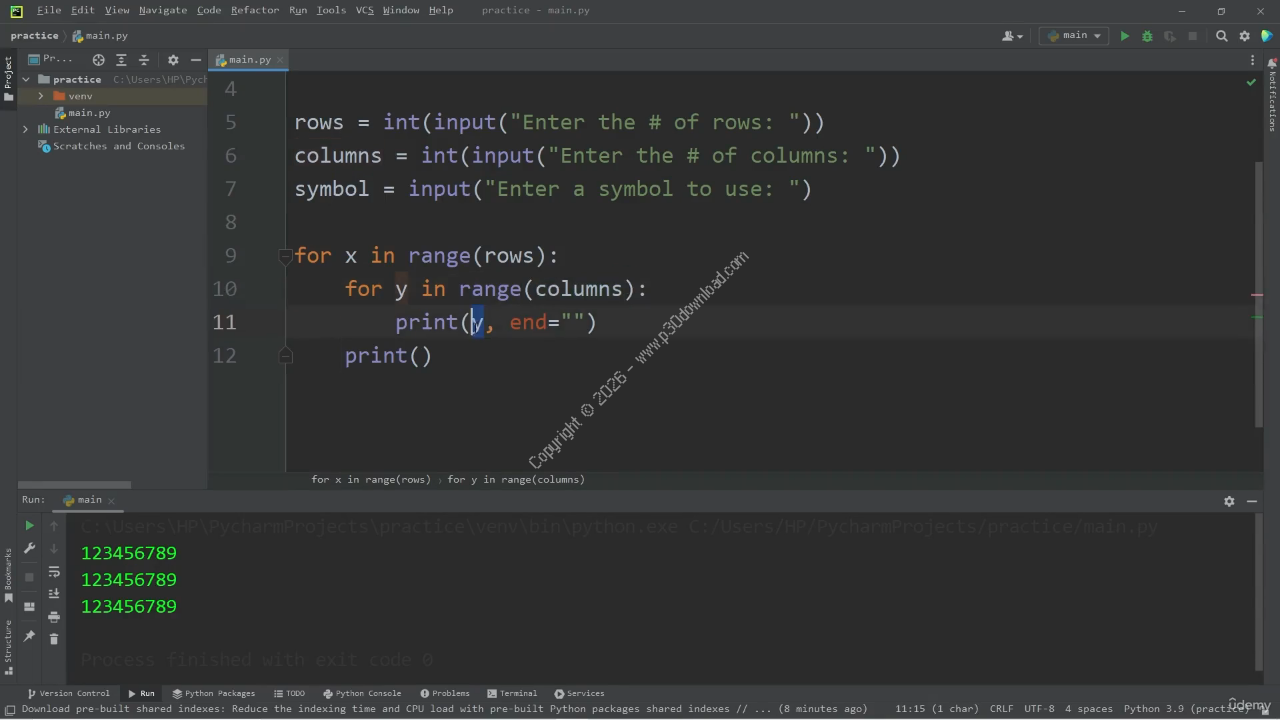Start debugging with the green bug icon
Screen dimensions: 1280x720
[1147, 36]
